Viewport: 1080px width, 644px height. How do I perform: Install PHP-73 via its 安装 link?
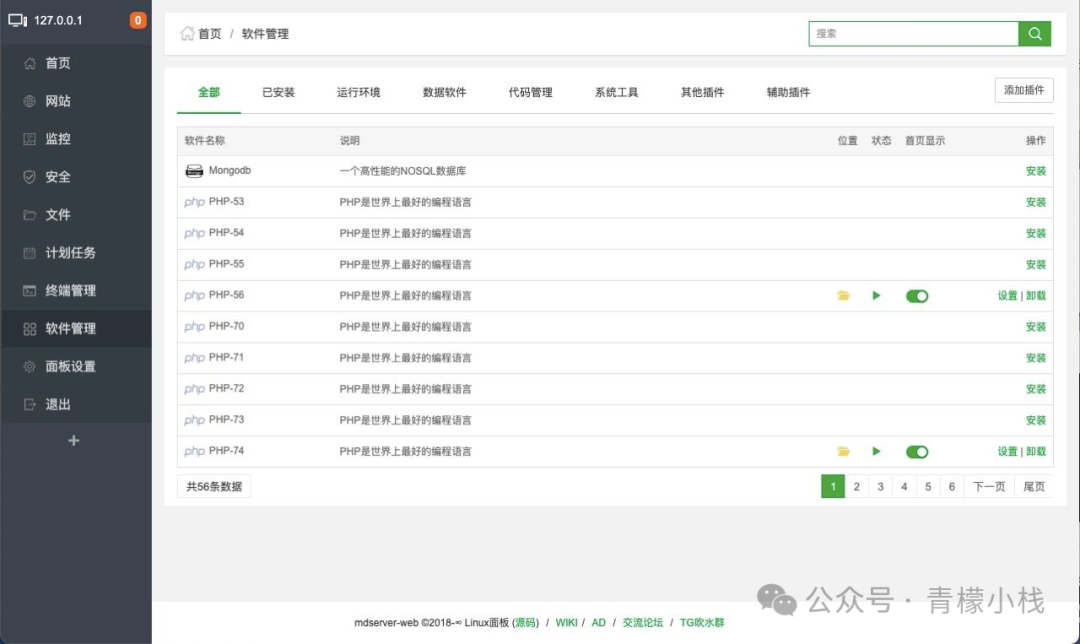tap(1036, 420)
